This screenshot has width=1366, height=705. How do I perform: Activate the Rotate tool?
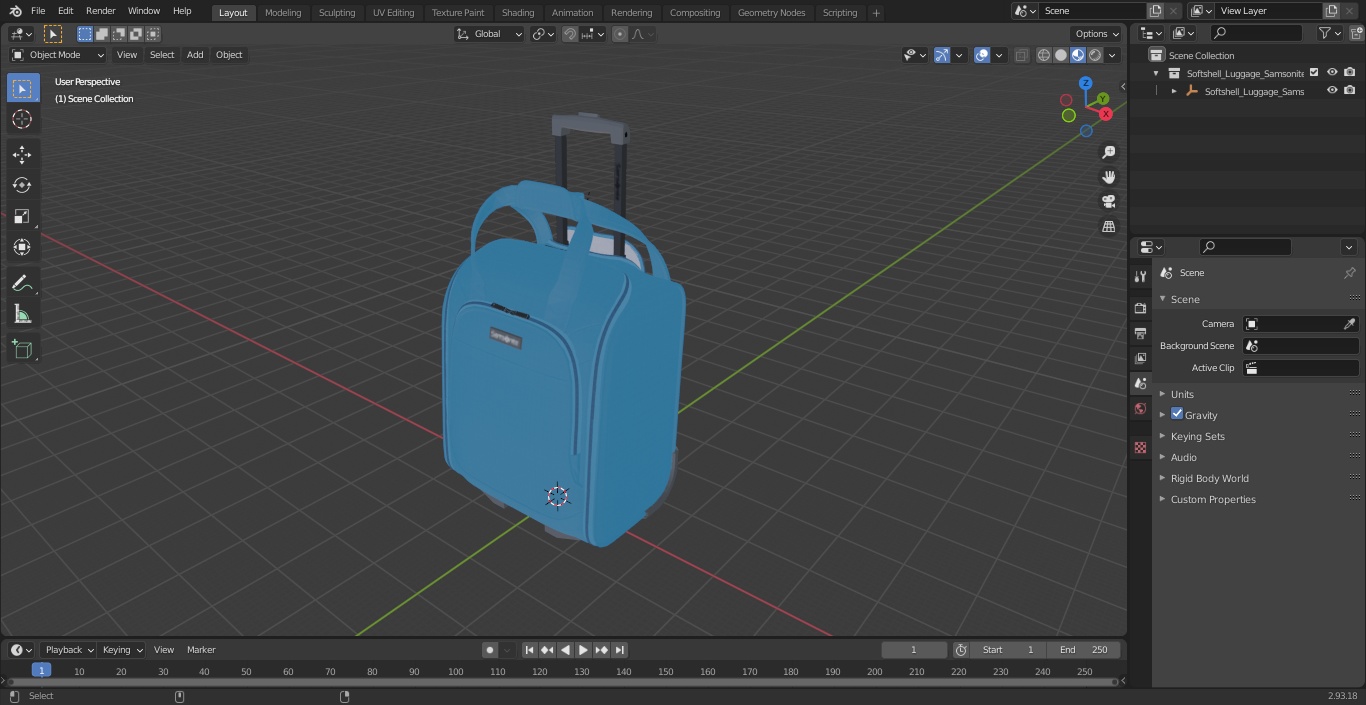[x=22, y=185]
